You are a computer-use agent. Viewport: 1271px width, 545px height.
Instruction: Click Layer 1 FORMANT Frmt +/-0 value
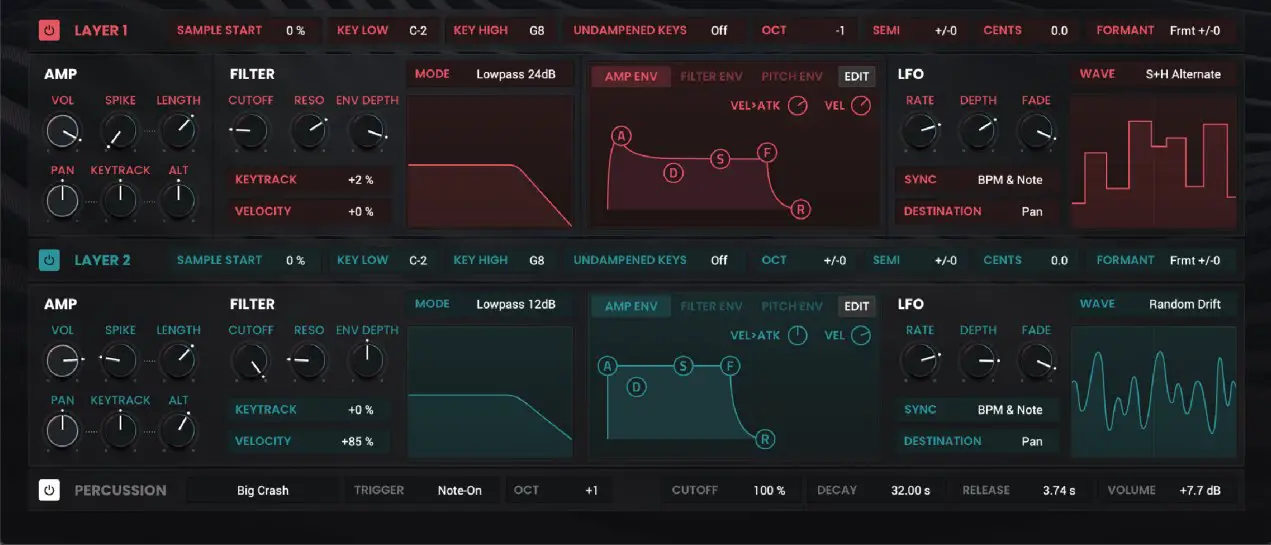[x=1195, y=30]
